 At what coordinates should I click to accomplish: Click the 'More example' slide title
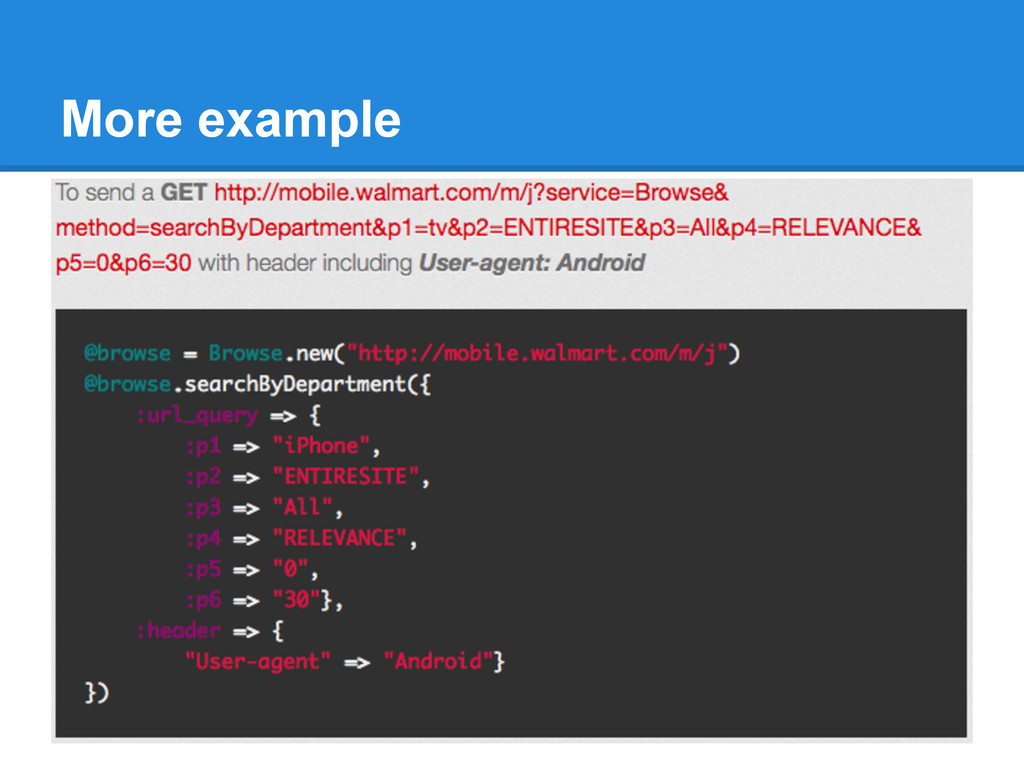(x=231, y=120)
